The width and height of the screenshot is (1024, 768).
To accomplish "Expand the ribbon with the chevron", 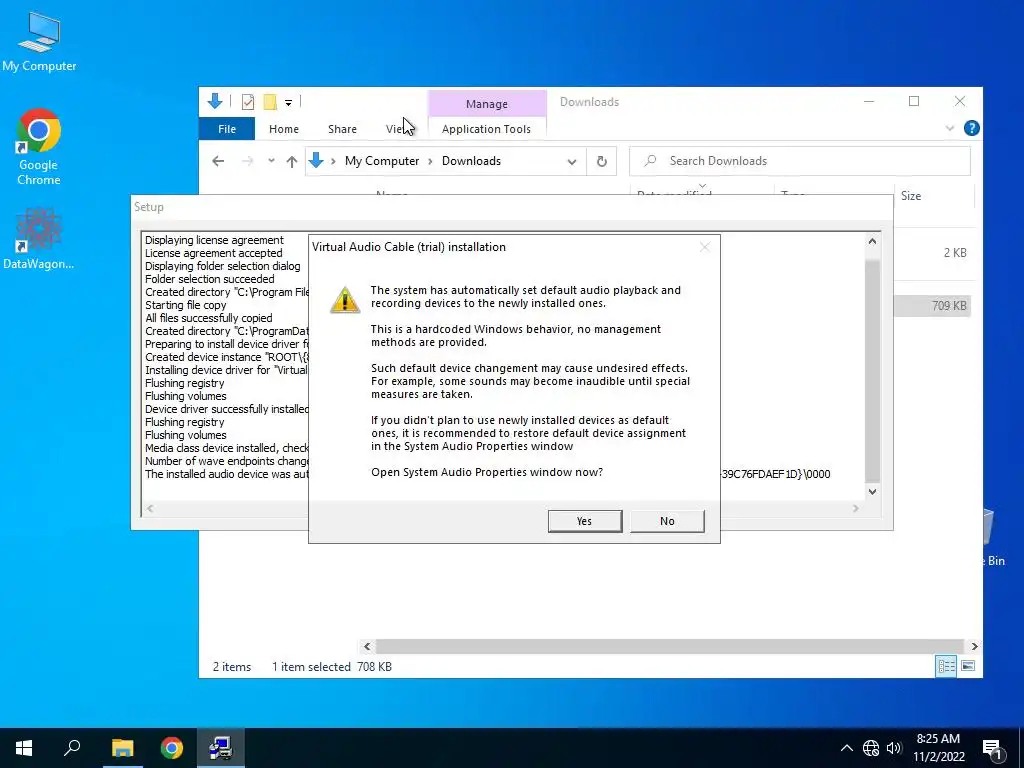I will pos(950,129).
